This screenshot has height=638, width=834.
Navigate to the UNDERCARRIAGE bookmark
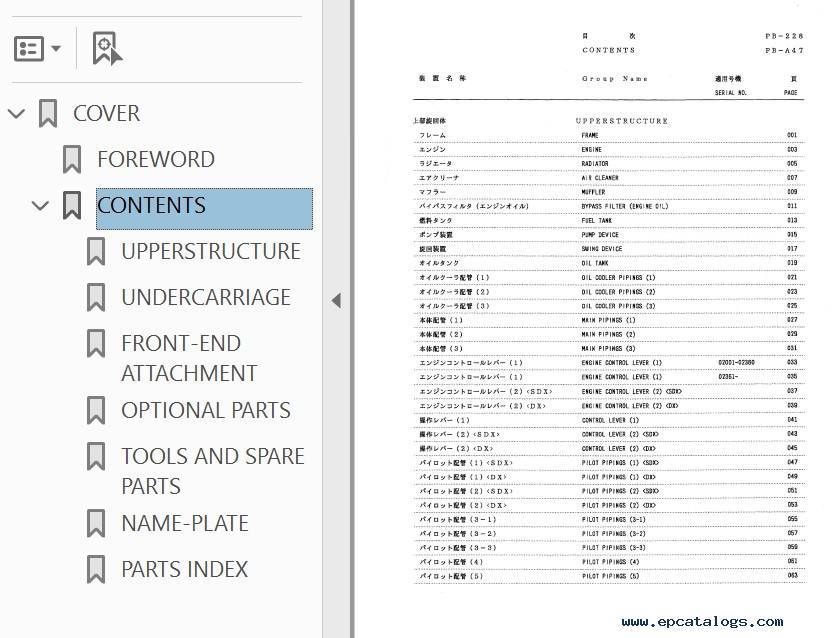click(x=206, y=297)
